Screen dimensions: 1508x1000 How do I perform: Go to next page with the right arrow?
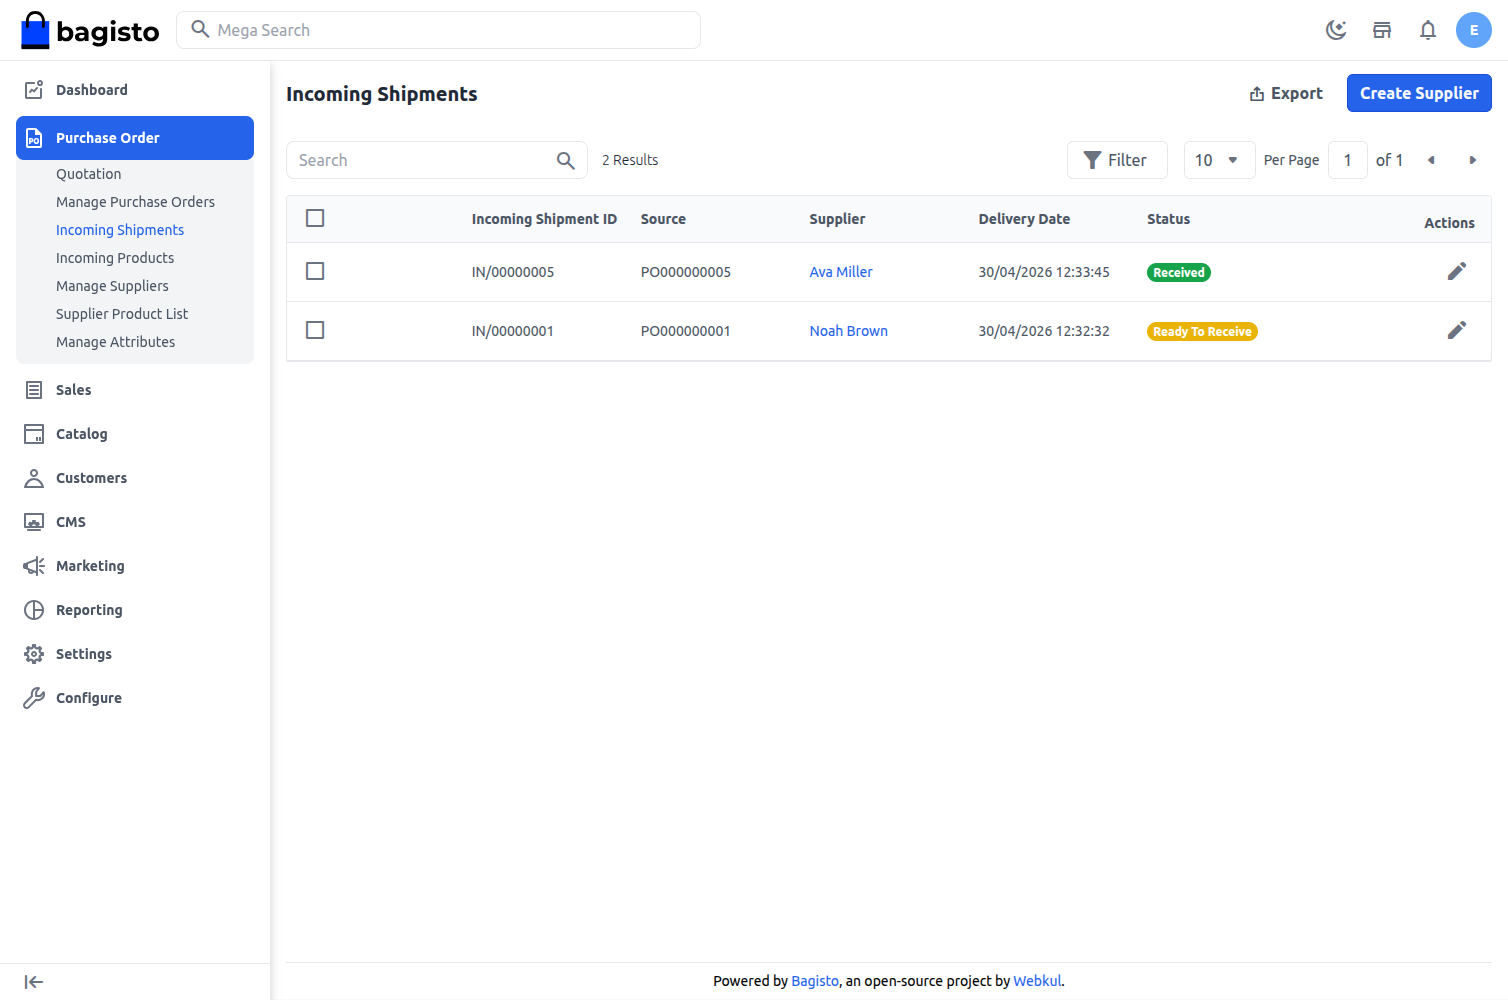click(x=1473, y=160)
